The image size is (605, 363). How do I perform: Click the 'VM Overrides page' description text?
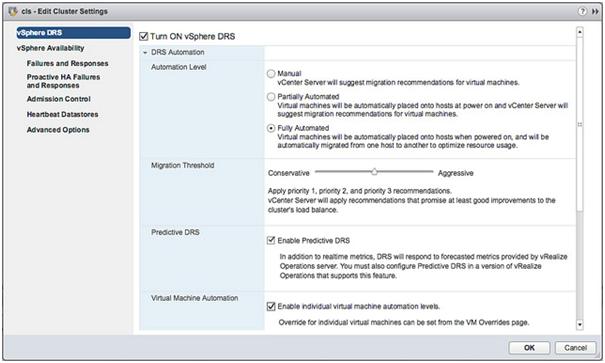(x=404, y=322)
